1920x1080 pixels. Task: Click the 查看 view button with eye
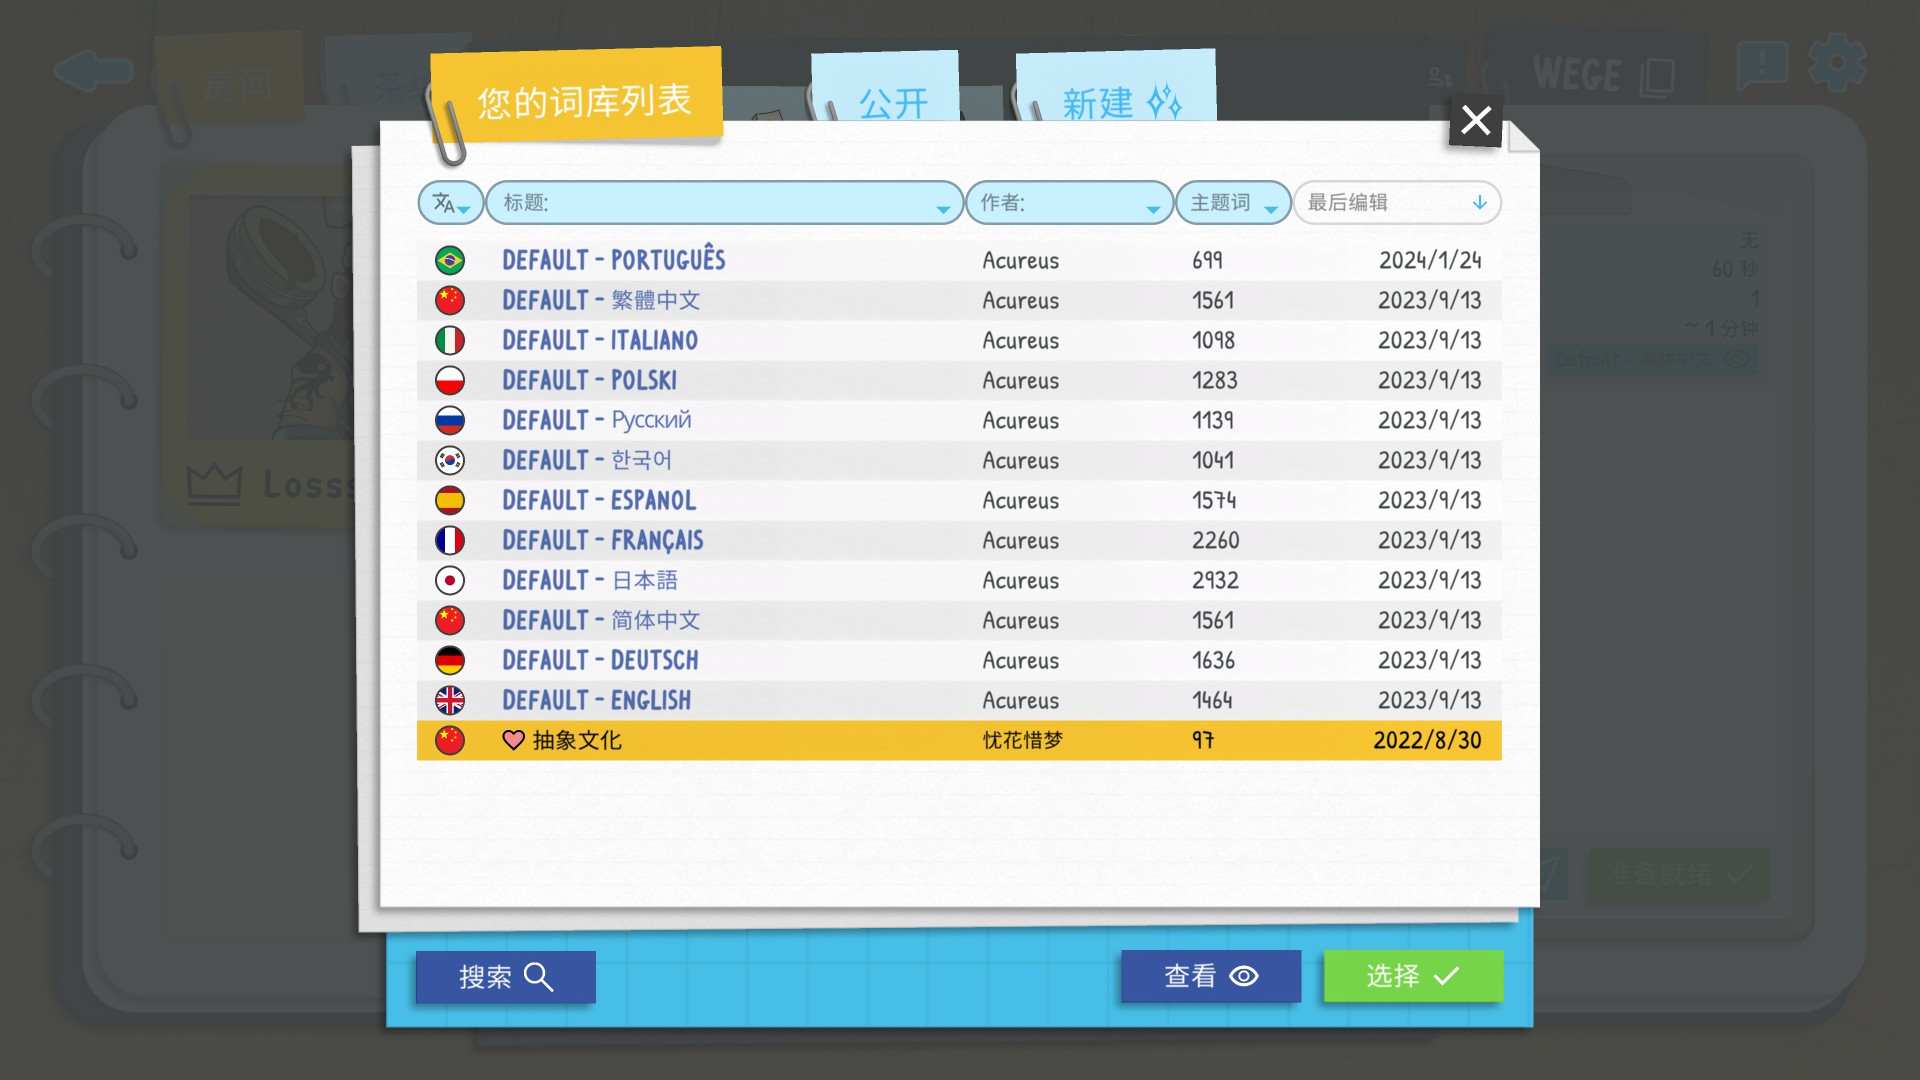click(1210, 976)
